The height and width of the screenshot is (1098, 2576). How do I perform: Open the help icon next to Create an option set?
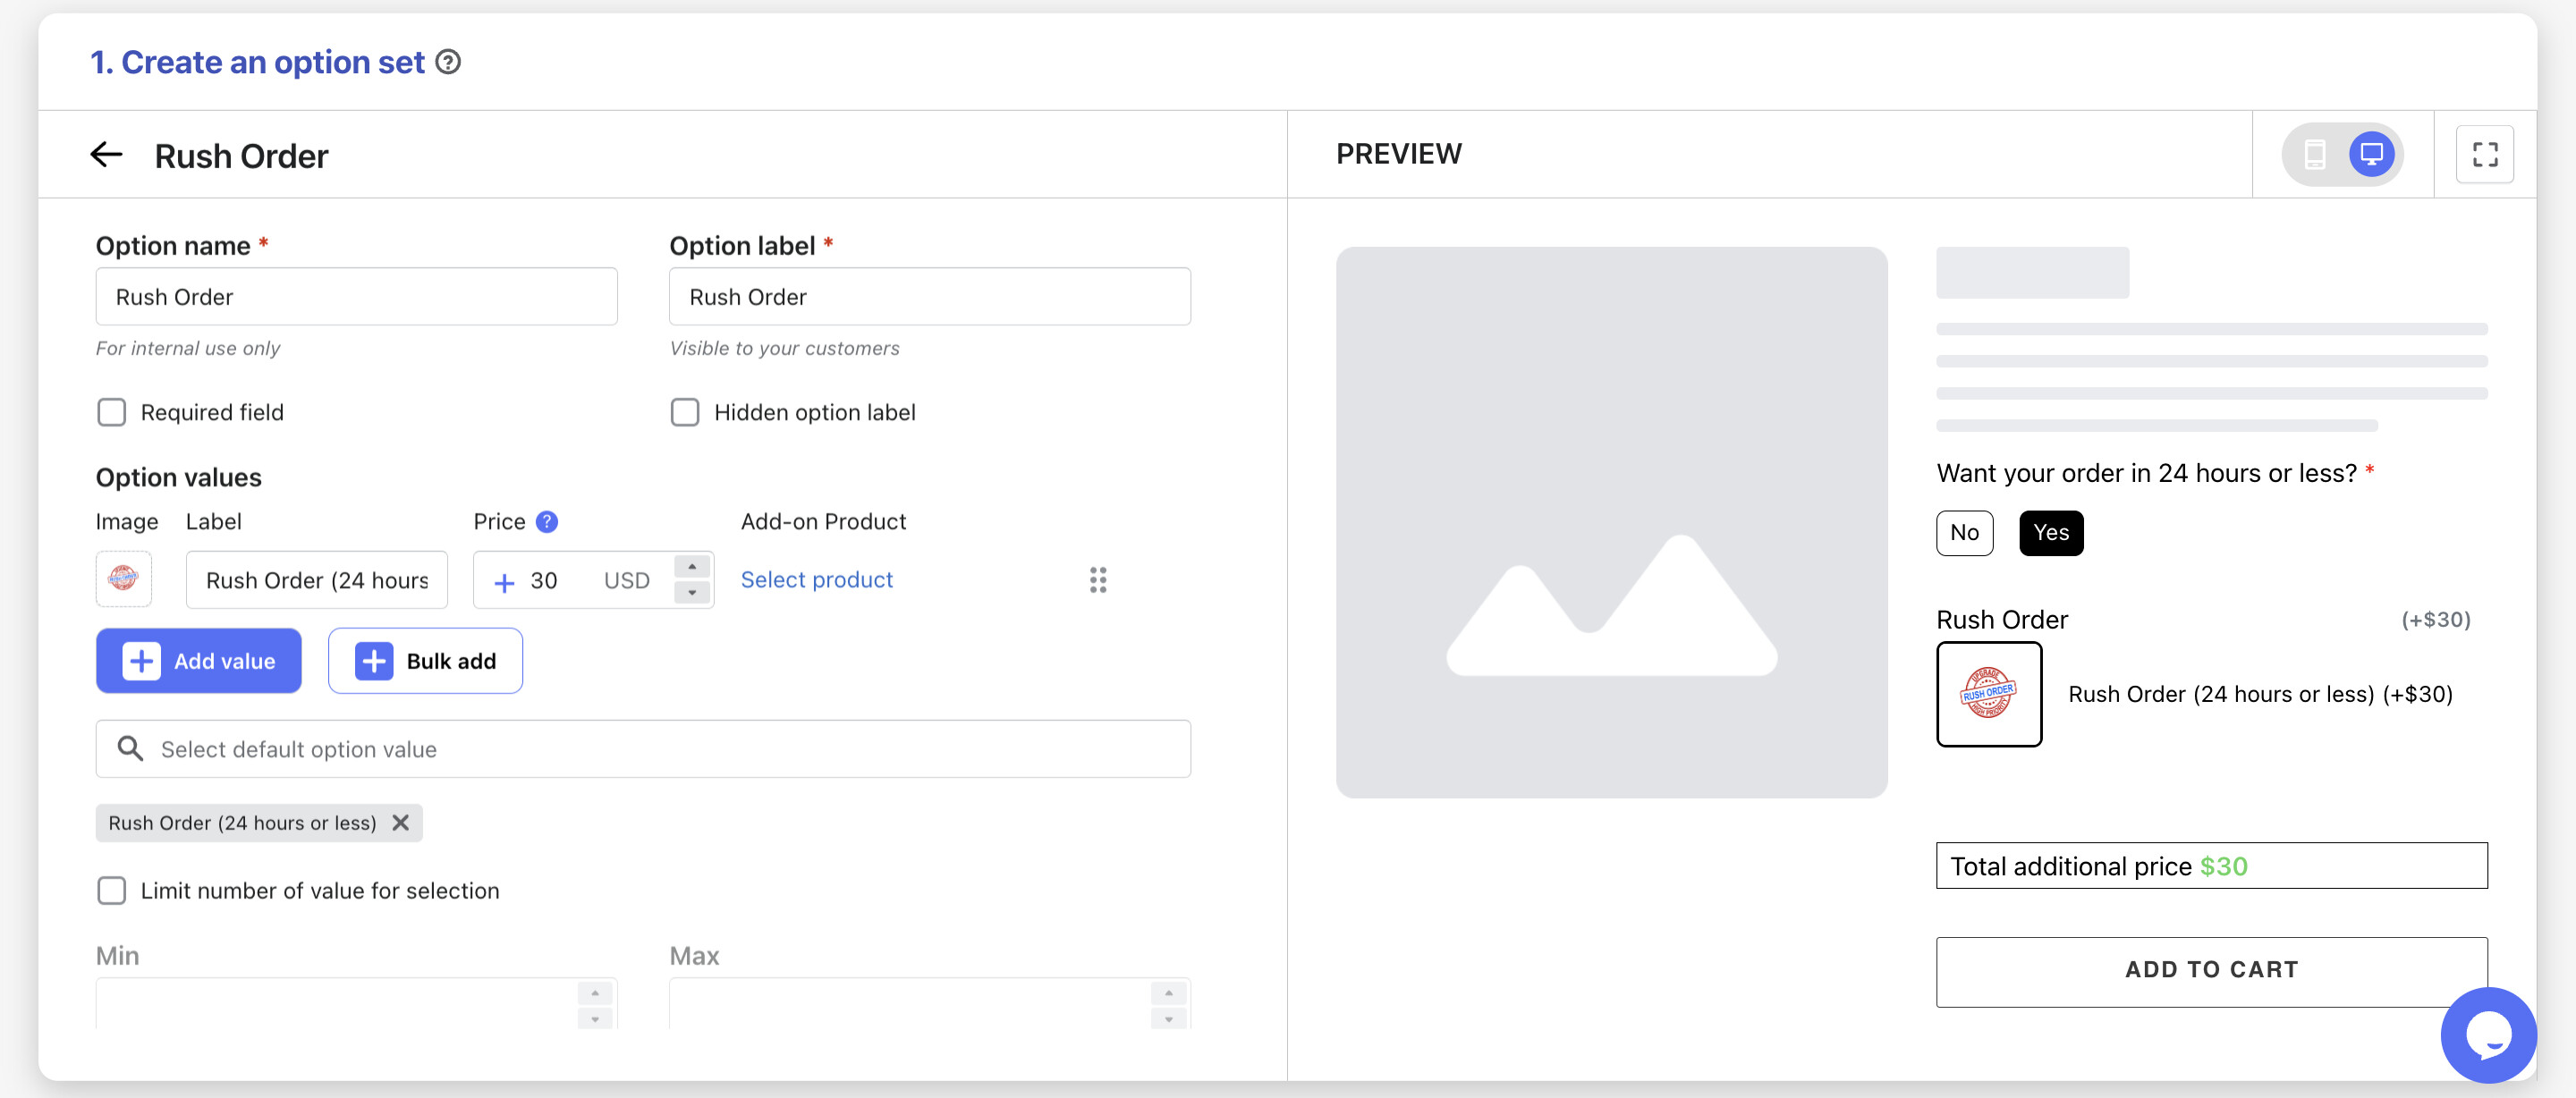pyautogui.click(x=449, y=62)
